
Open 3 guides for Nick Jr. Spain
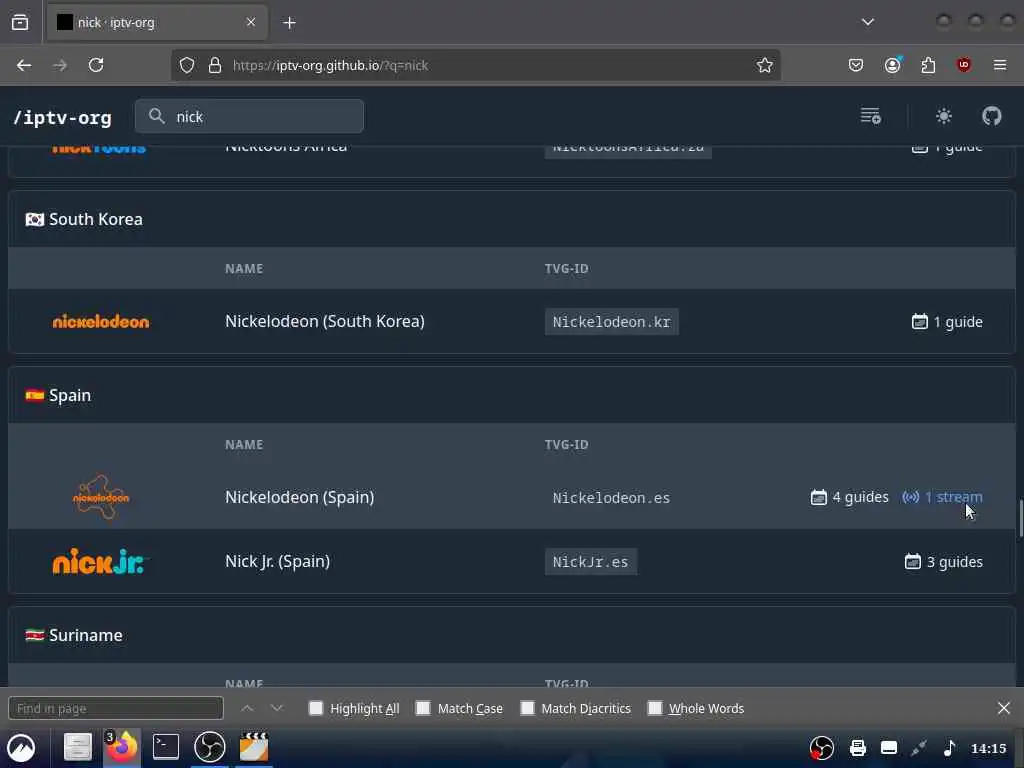point(944,562)
